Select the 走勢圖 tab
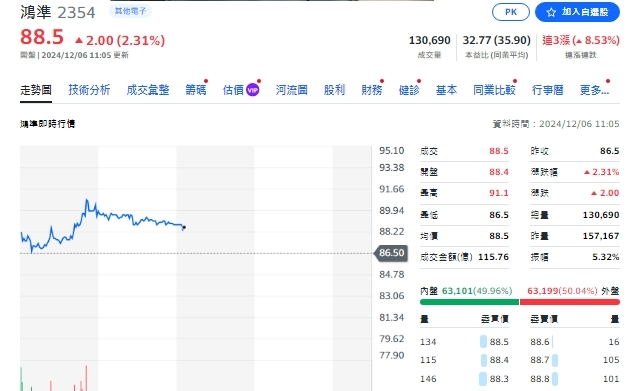This screenshot has width=628, height=391. (x=36, y=90)
